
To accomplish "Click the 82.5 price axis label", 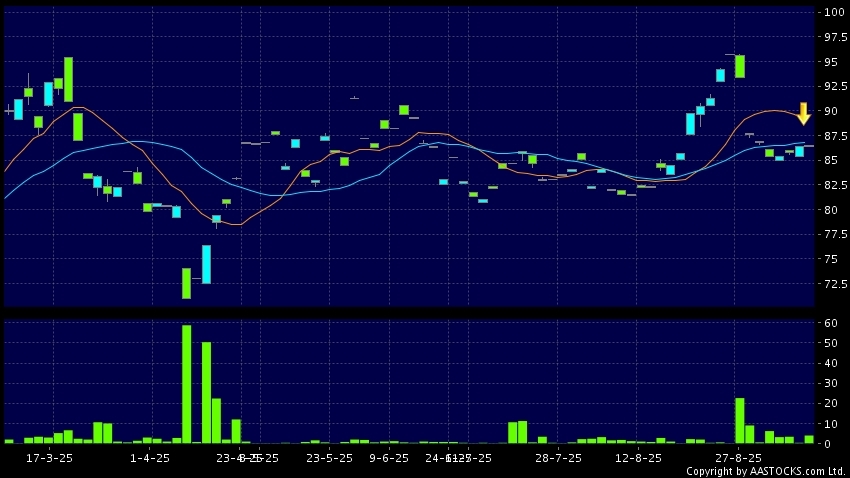I will [x=836, y=185].
